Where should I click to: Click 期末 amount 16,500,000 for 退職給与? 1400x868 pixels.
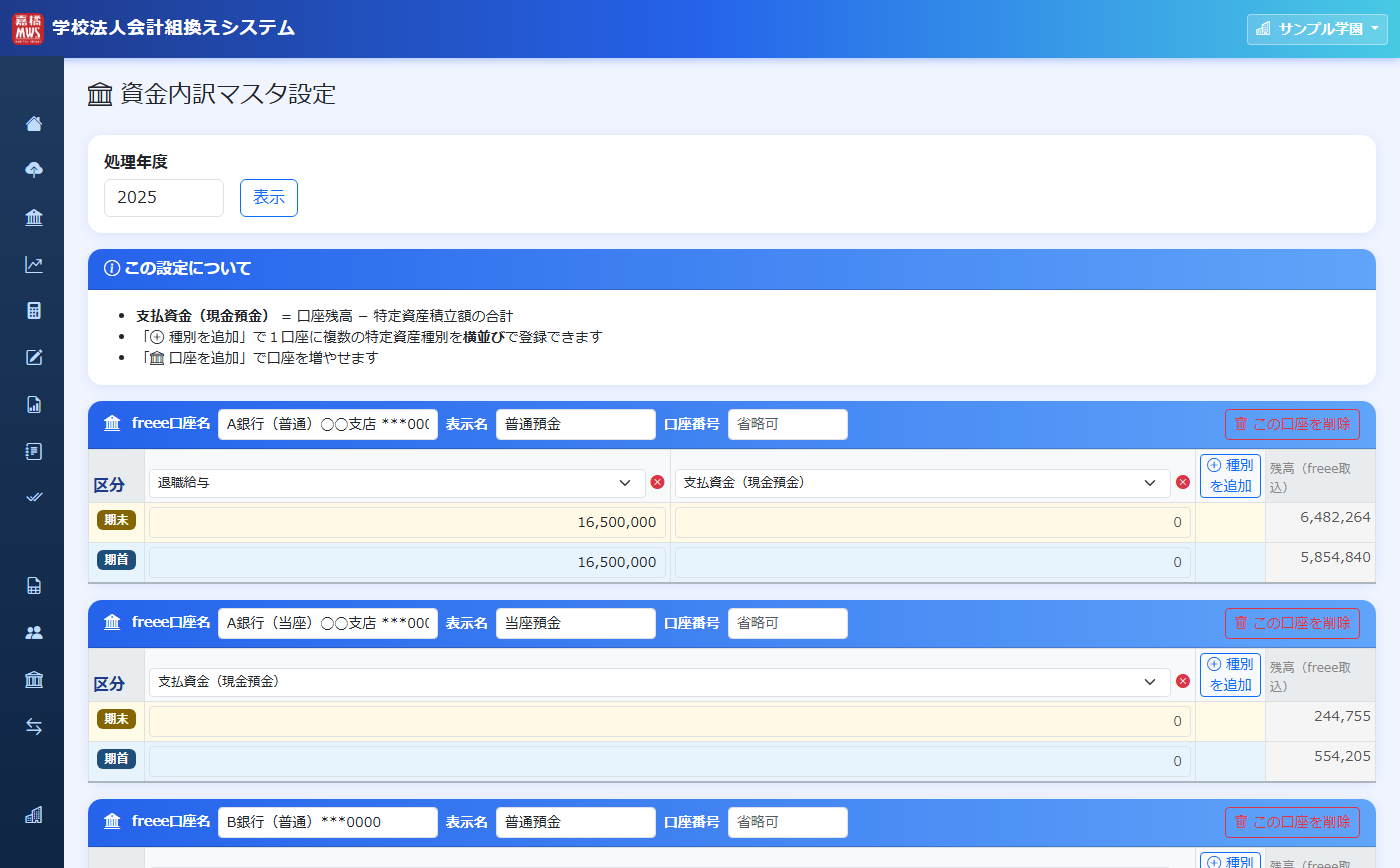(408, 522)
